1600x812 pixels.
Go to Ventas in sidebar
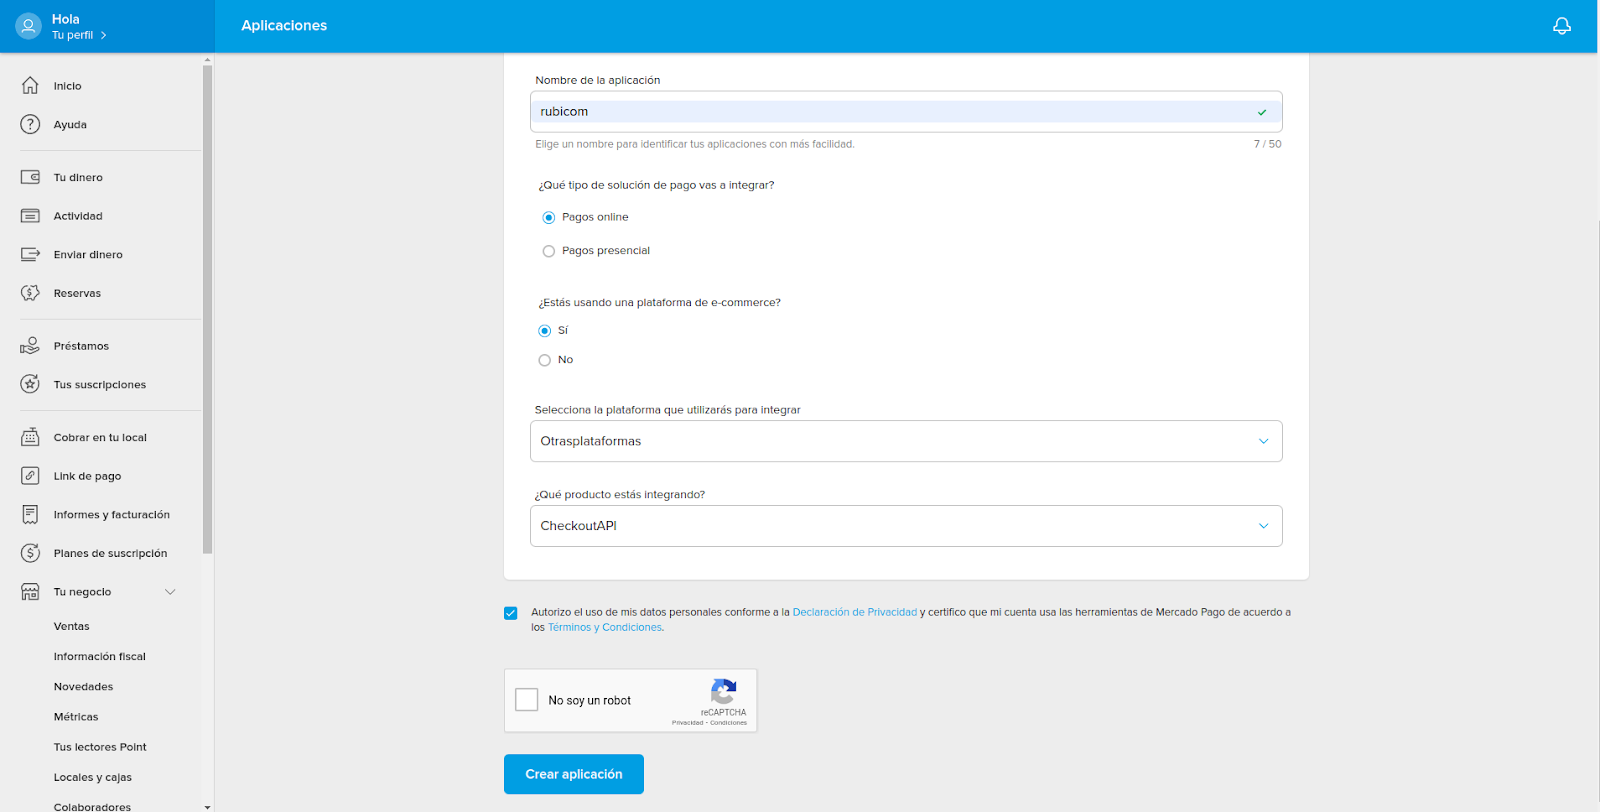coord(72,626)
